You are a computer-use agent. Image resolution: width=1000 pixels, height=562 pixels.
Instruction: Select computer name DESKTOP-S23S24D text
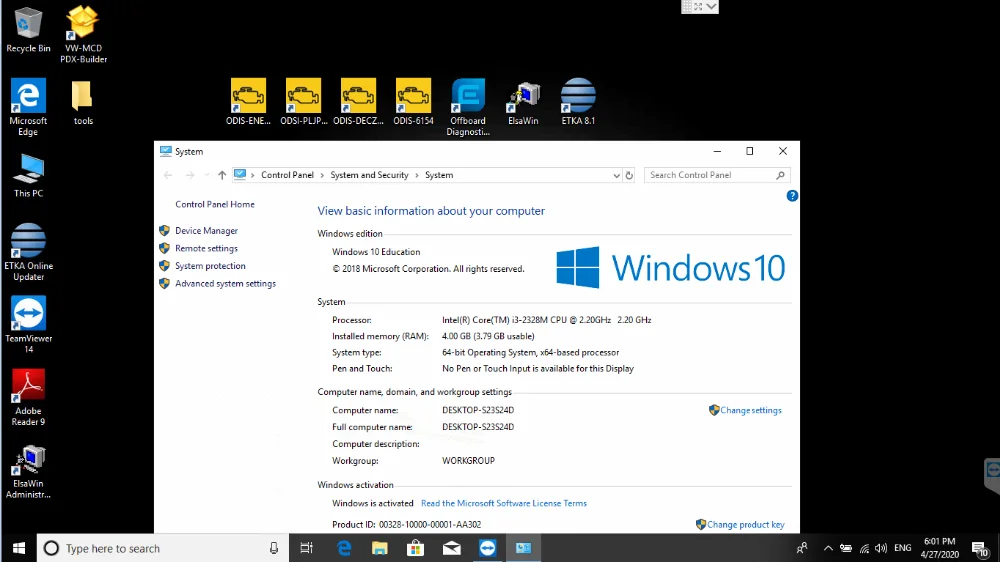tap(478, 410)
